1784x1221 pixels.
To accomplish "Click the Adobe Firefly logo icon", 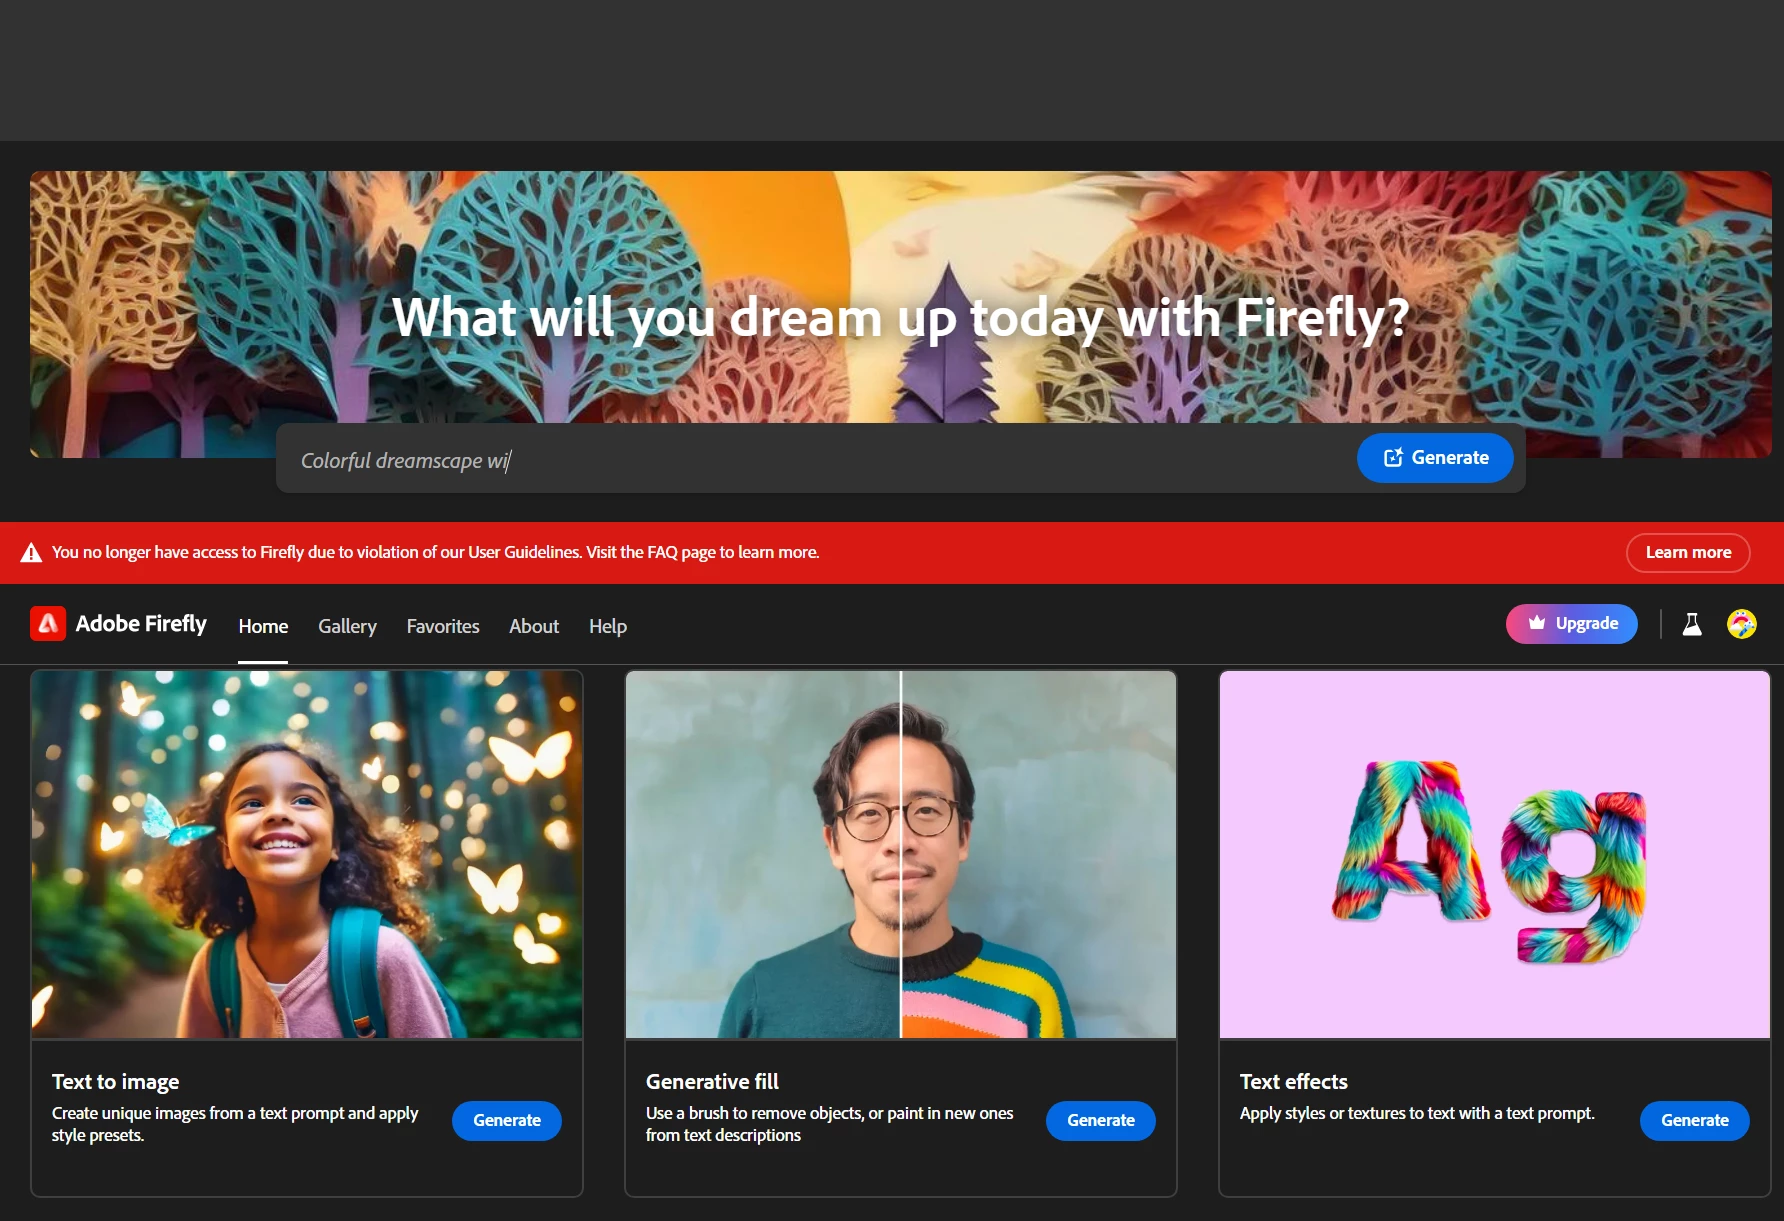I will (48, 624).
